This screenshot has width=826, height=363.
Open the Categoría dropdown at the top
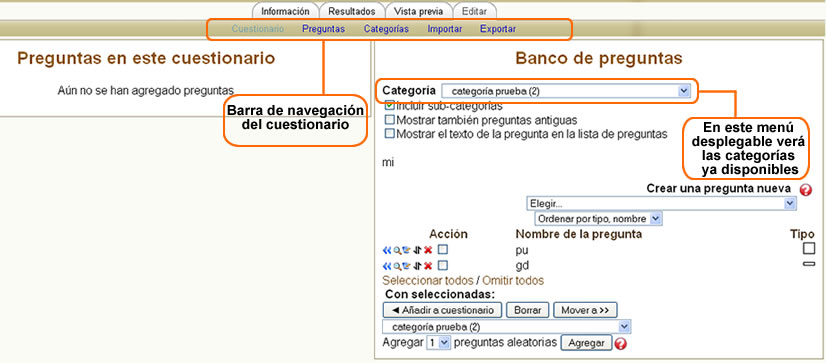click(566, 91)
